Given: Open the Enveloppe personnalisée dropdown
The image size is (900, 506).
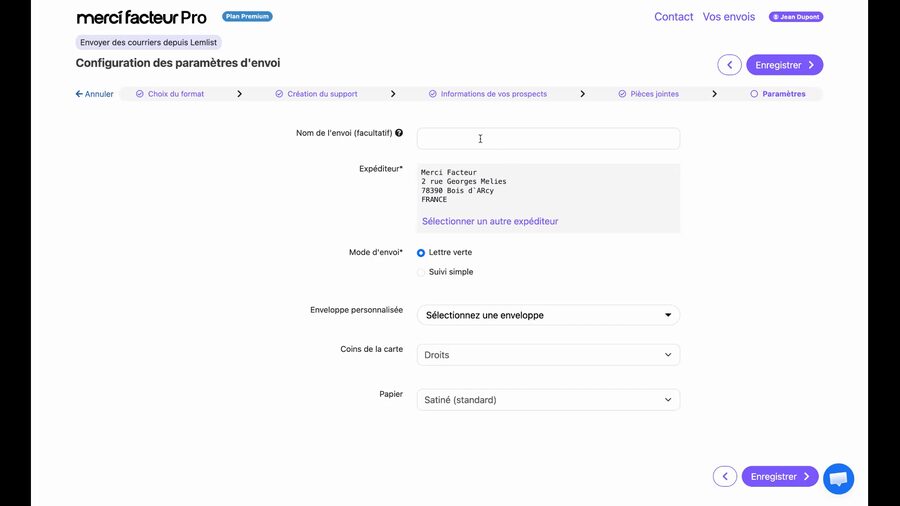Looking at the screenshot, I should click(x=548, y=315).
